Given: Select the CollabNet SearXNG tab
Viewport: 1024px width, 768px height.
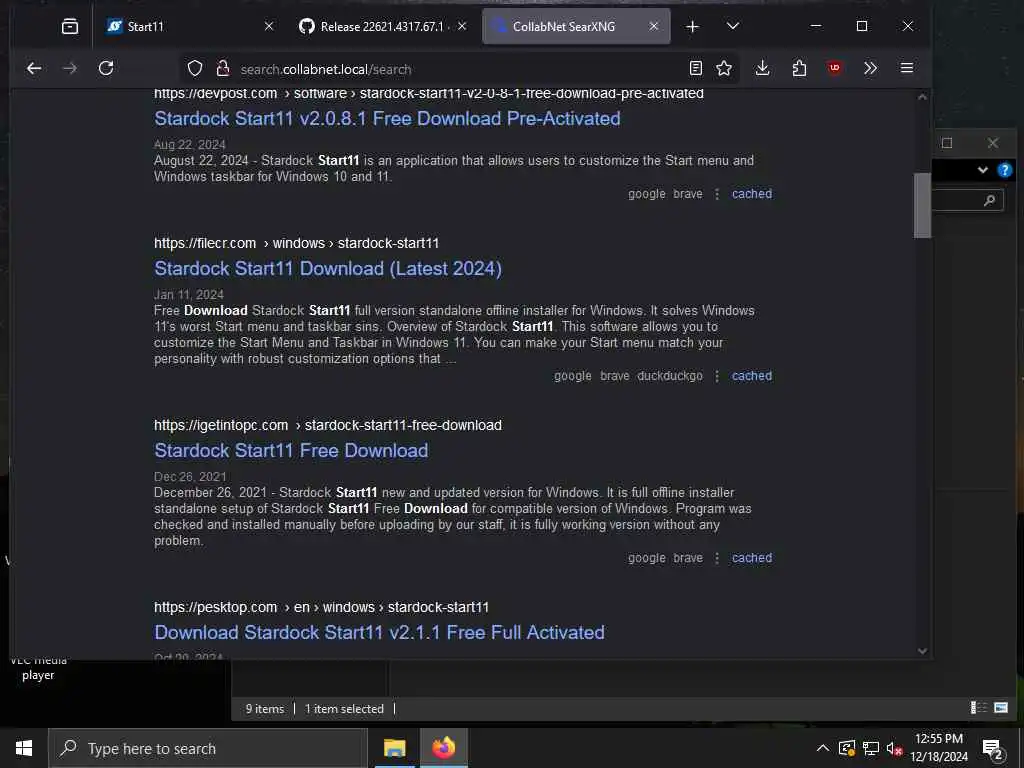Looking at the screenshot, I should pyautogui.click(x=576, y=26).
